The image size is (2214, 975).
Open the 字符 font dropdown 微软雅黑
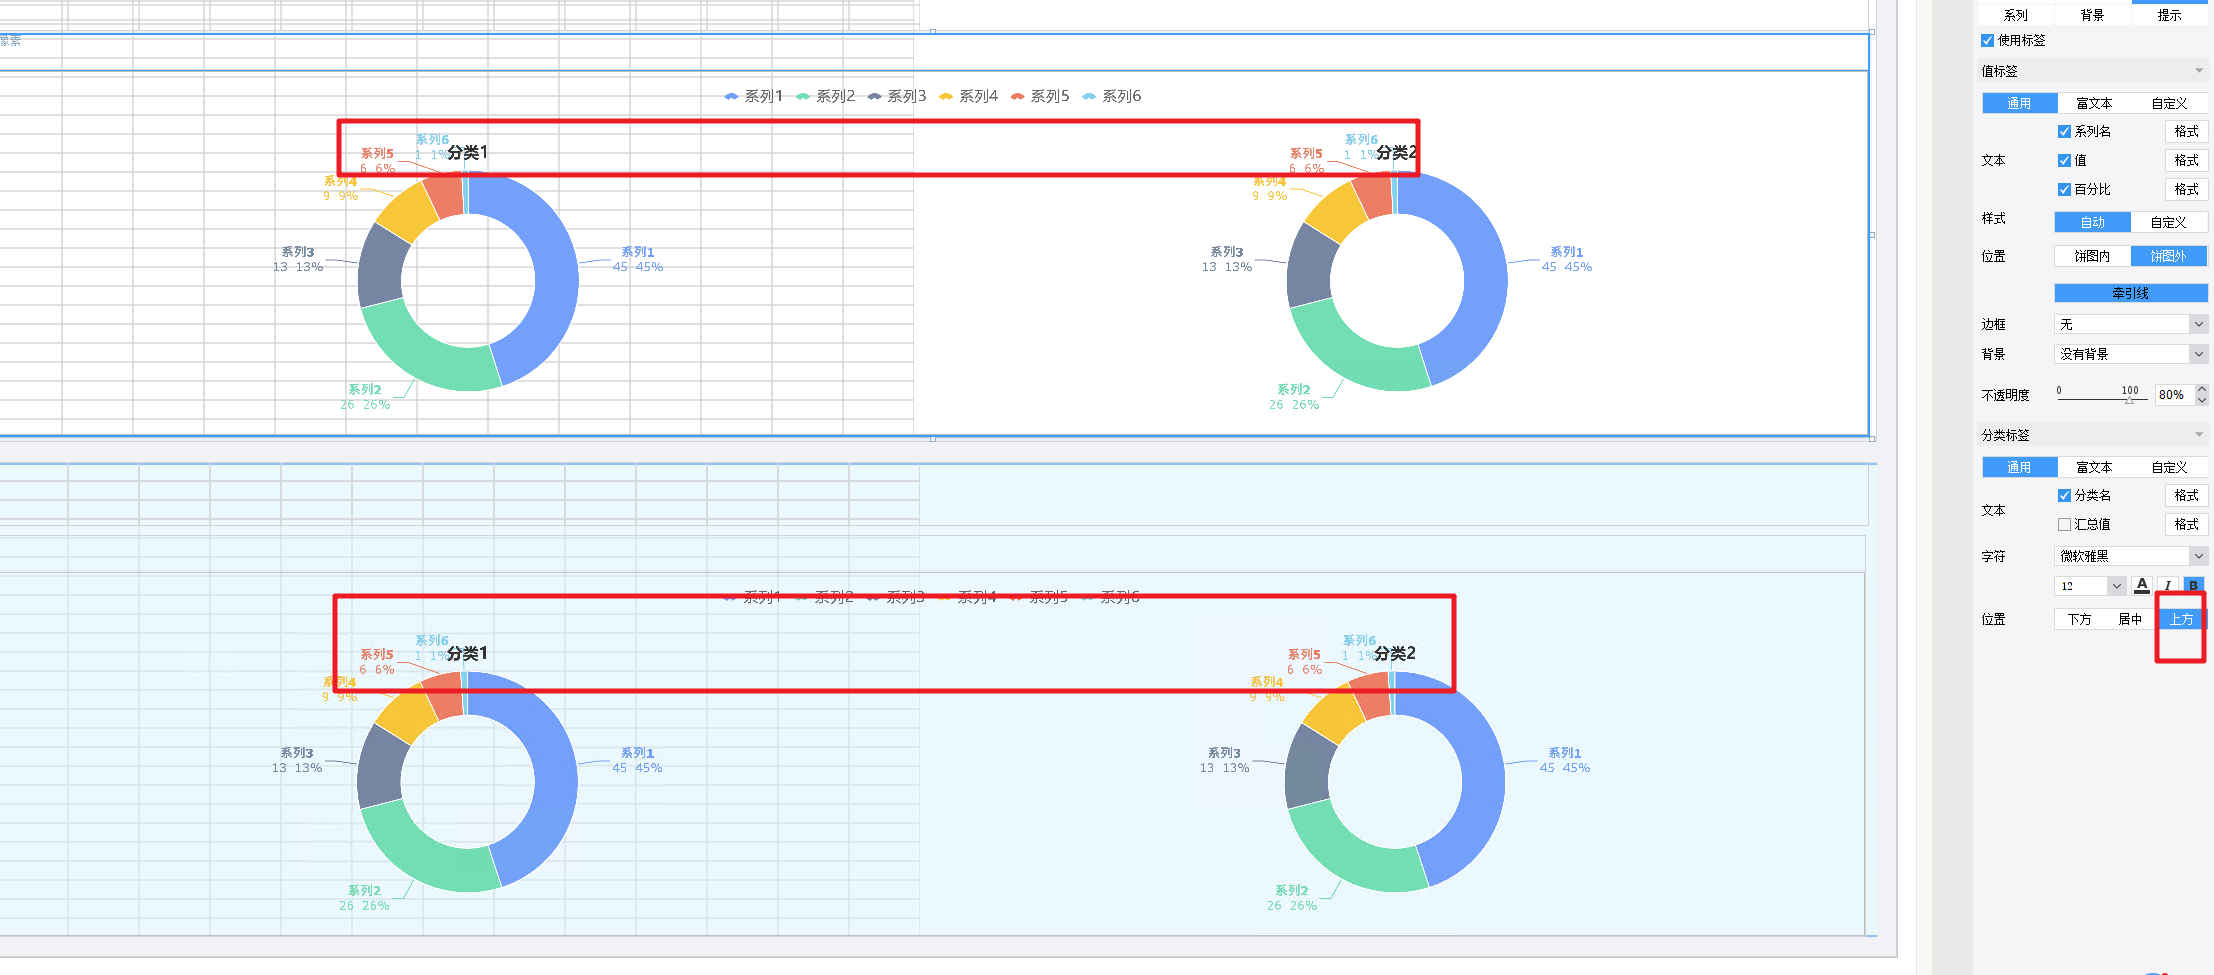pos(2130,556)
